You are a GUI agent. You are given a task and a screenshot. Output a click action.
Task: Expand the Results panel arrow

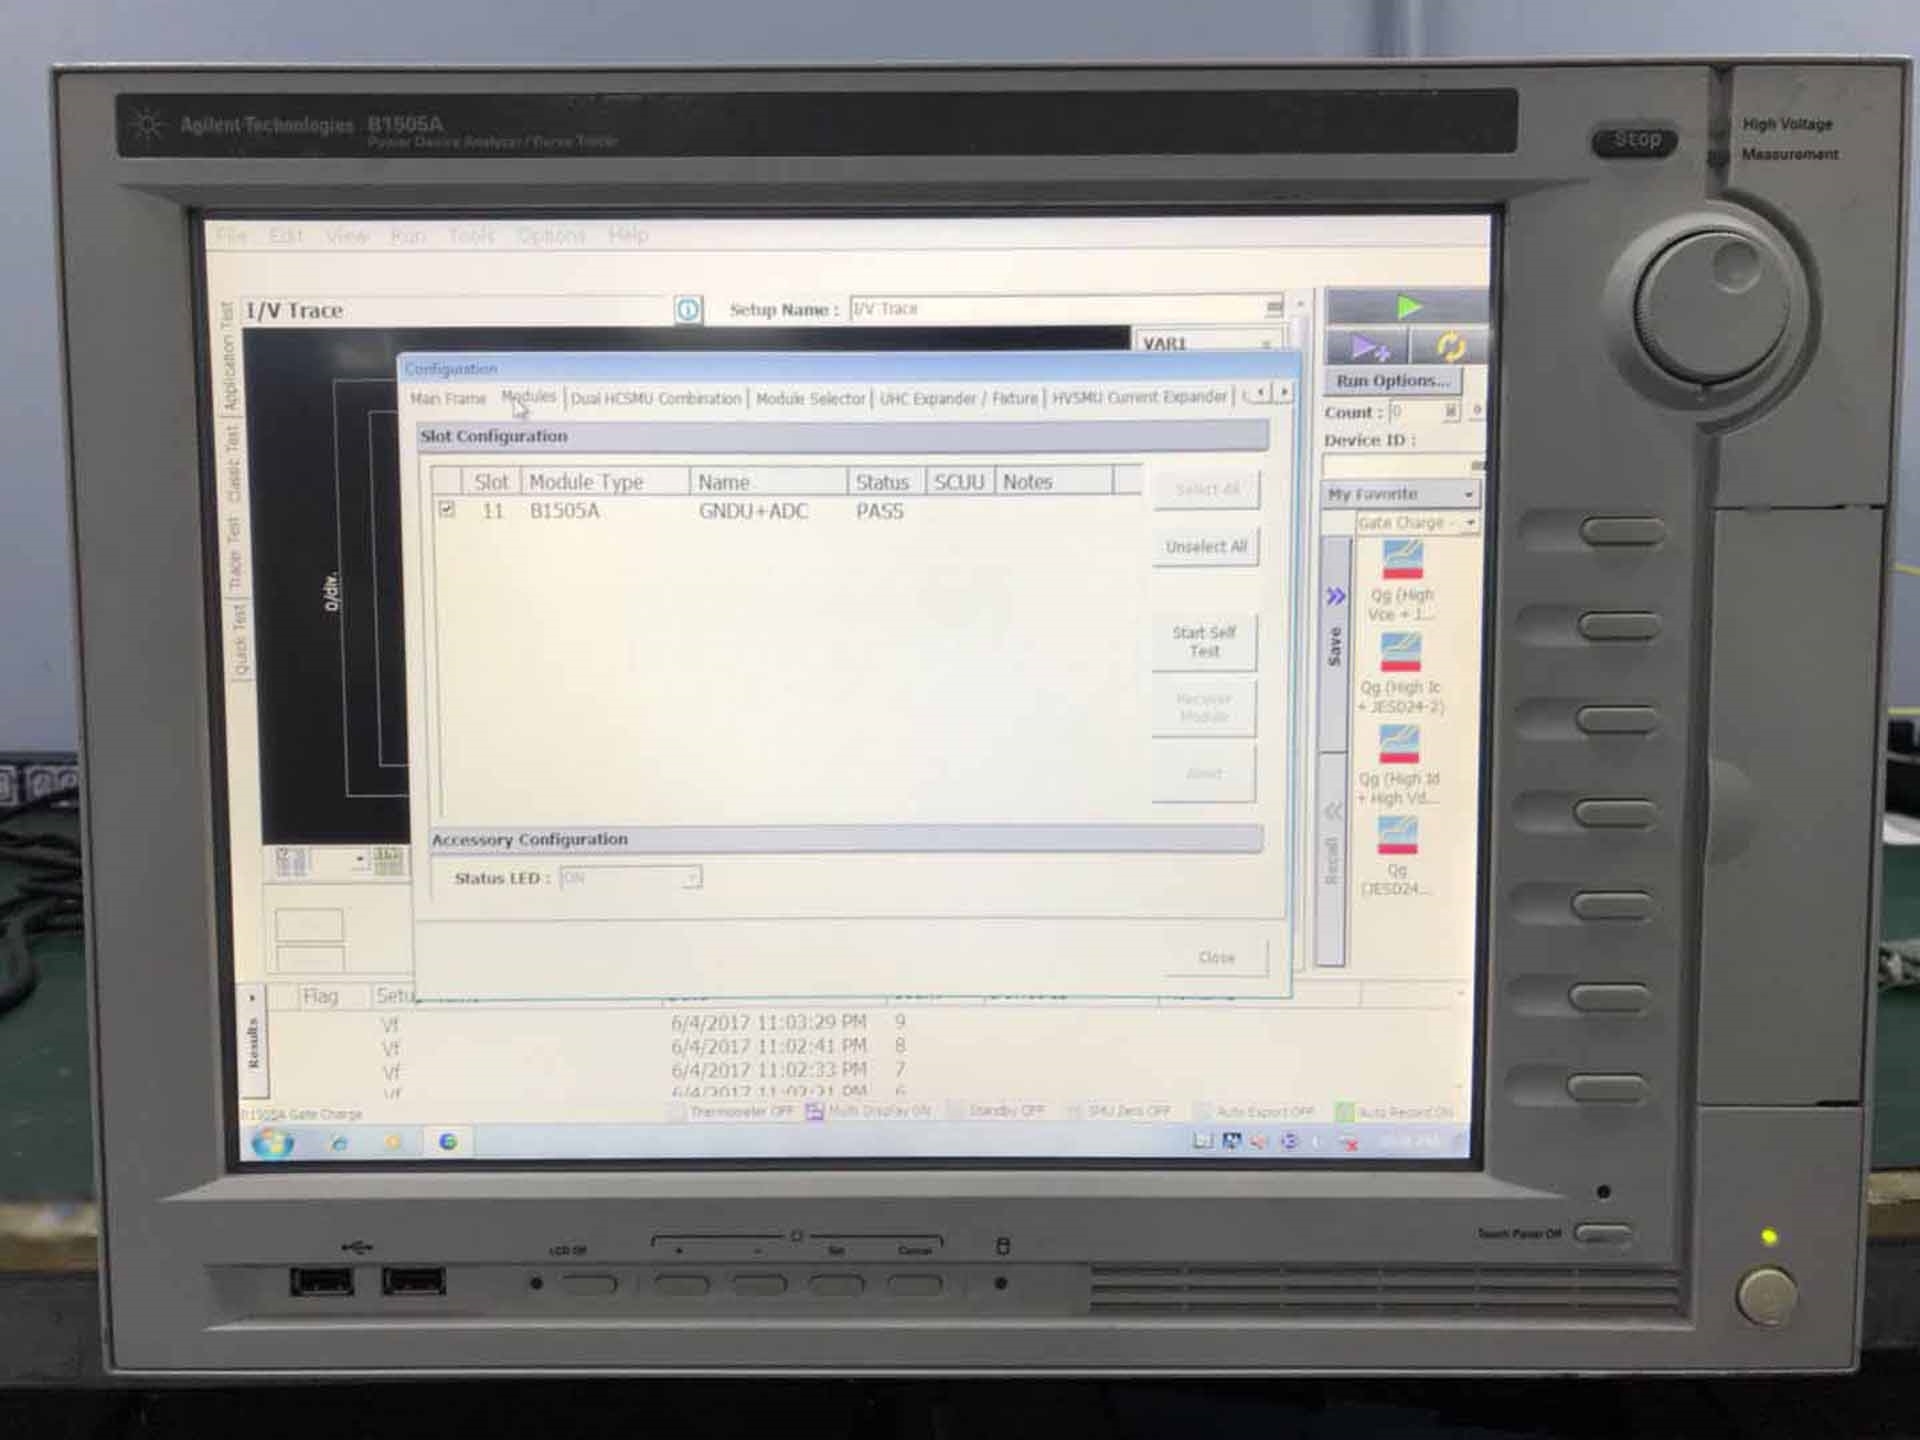[x=252, y=998]
